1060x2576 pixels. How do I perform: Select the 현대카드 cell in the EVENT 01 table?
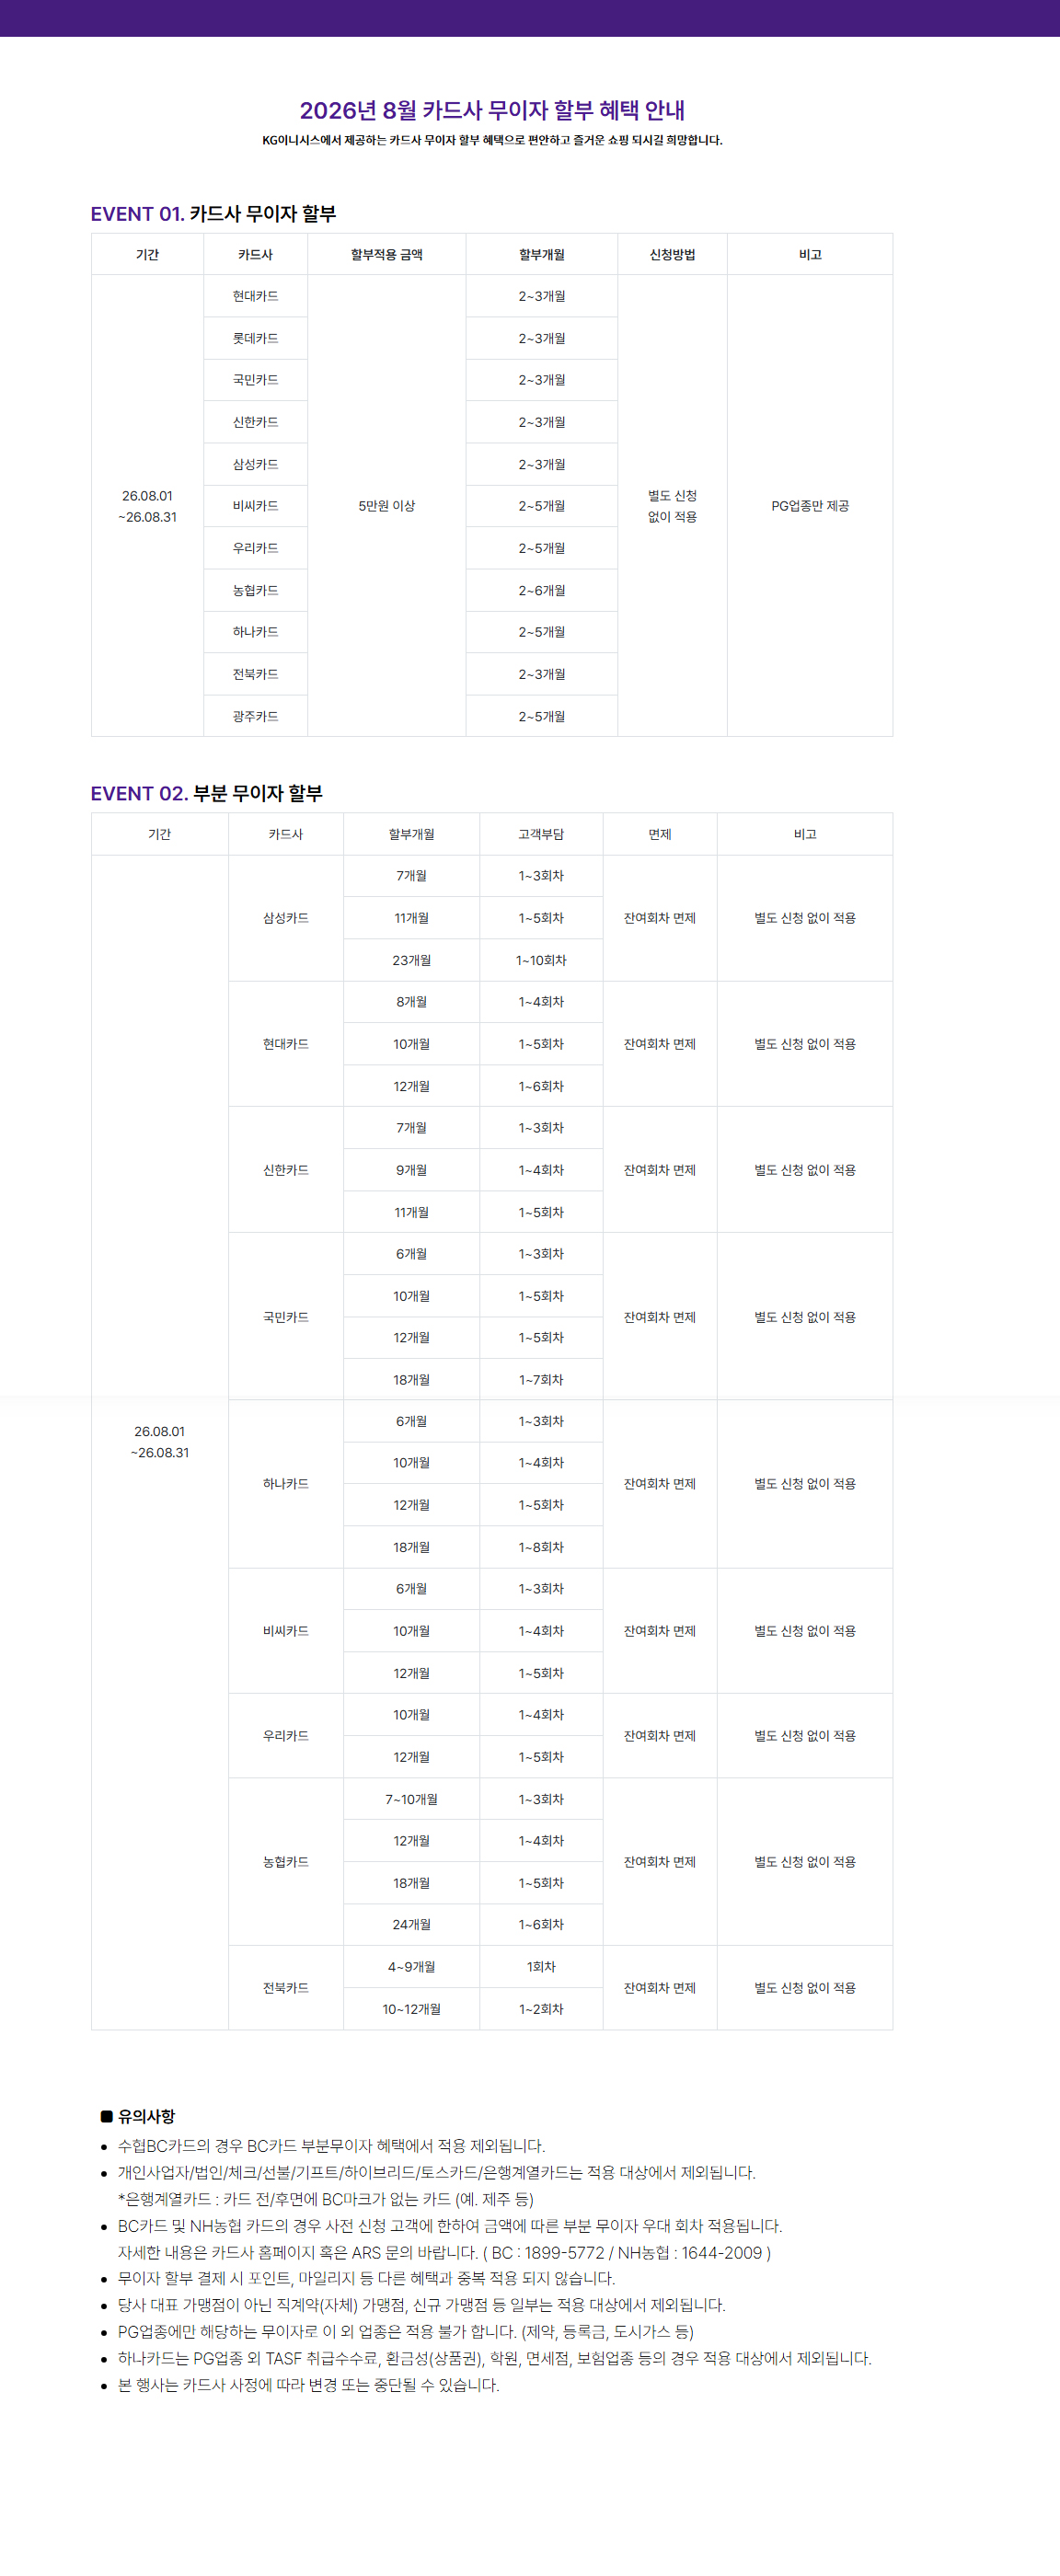(256, 296)
